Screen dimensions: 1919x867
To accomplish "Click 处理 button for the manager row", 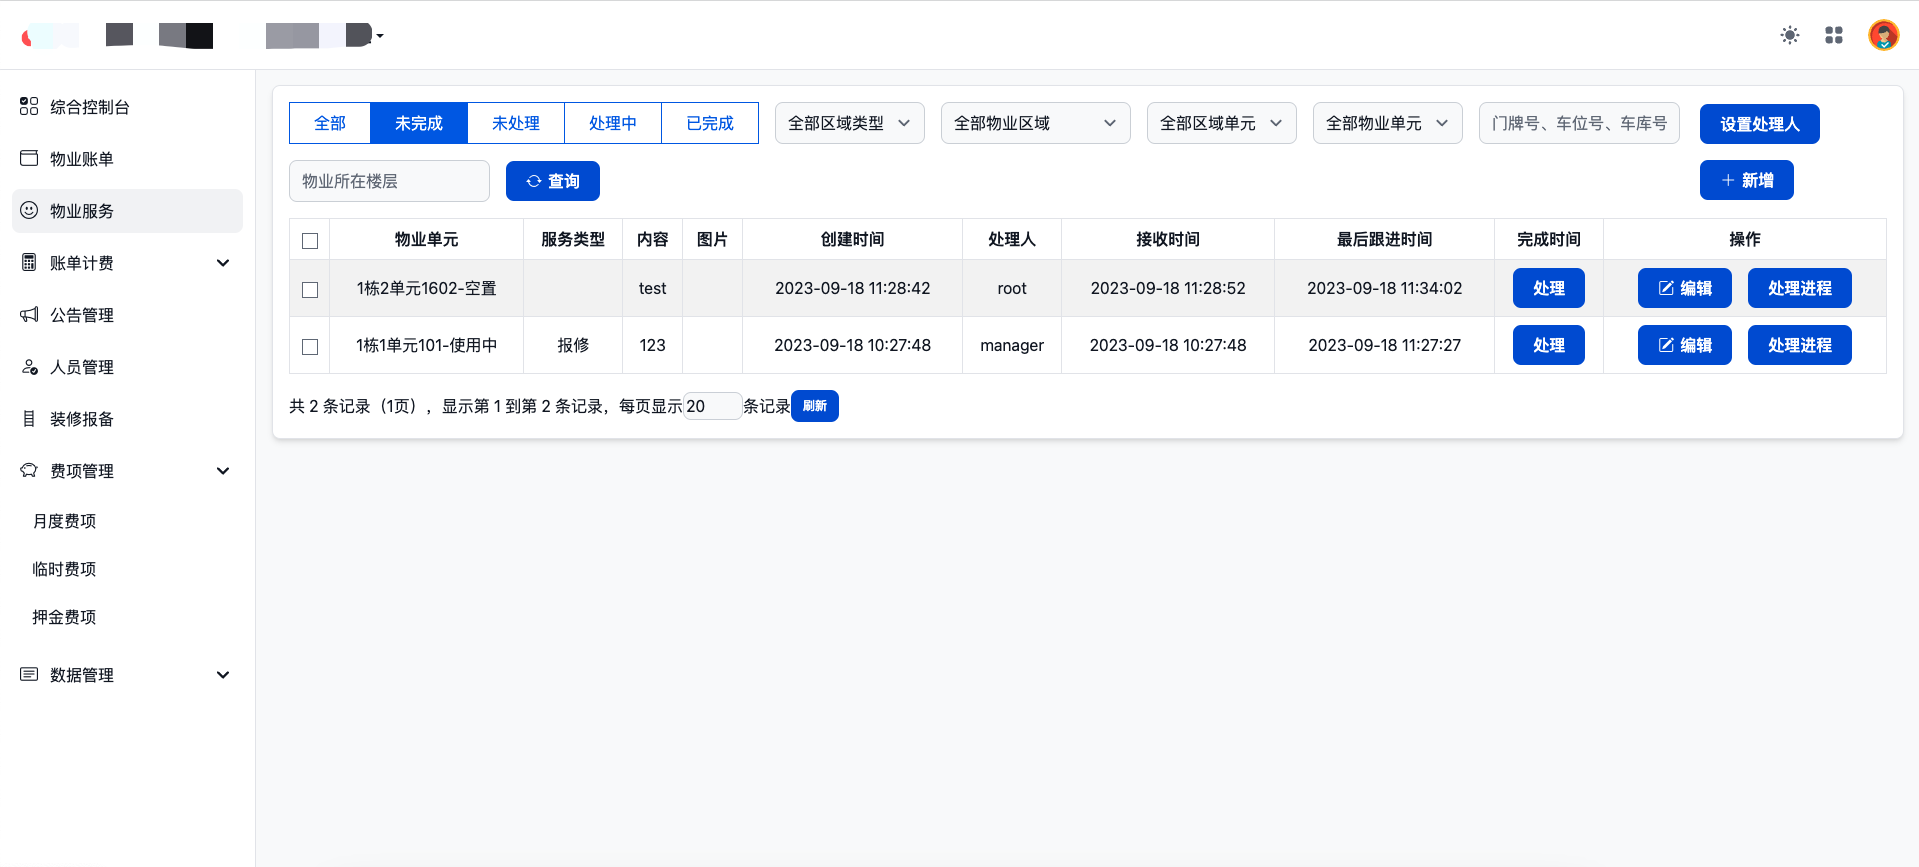I will point(1549,345).
